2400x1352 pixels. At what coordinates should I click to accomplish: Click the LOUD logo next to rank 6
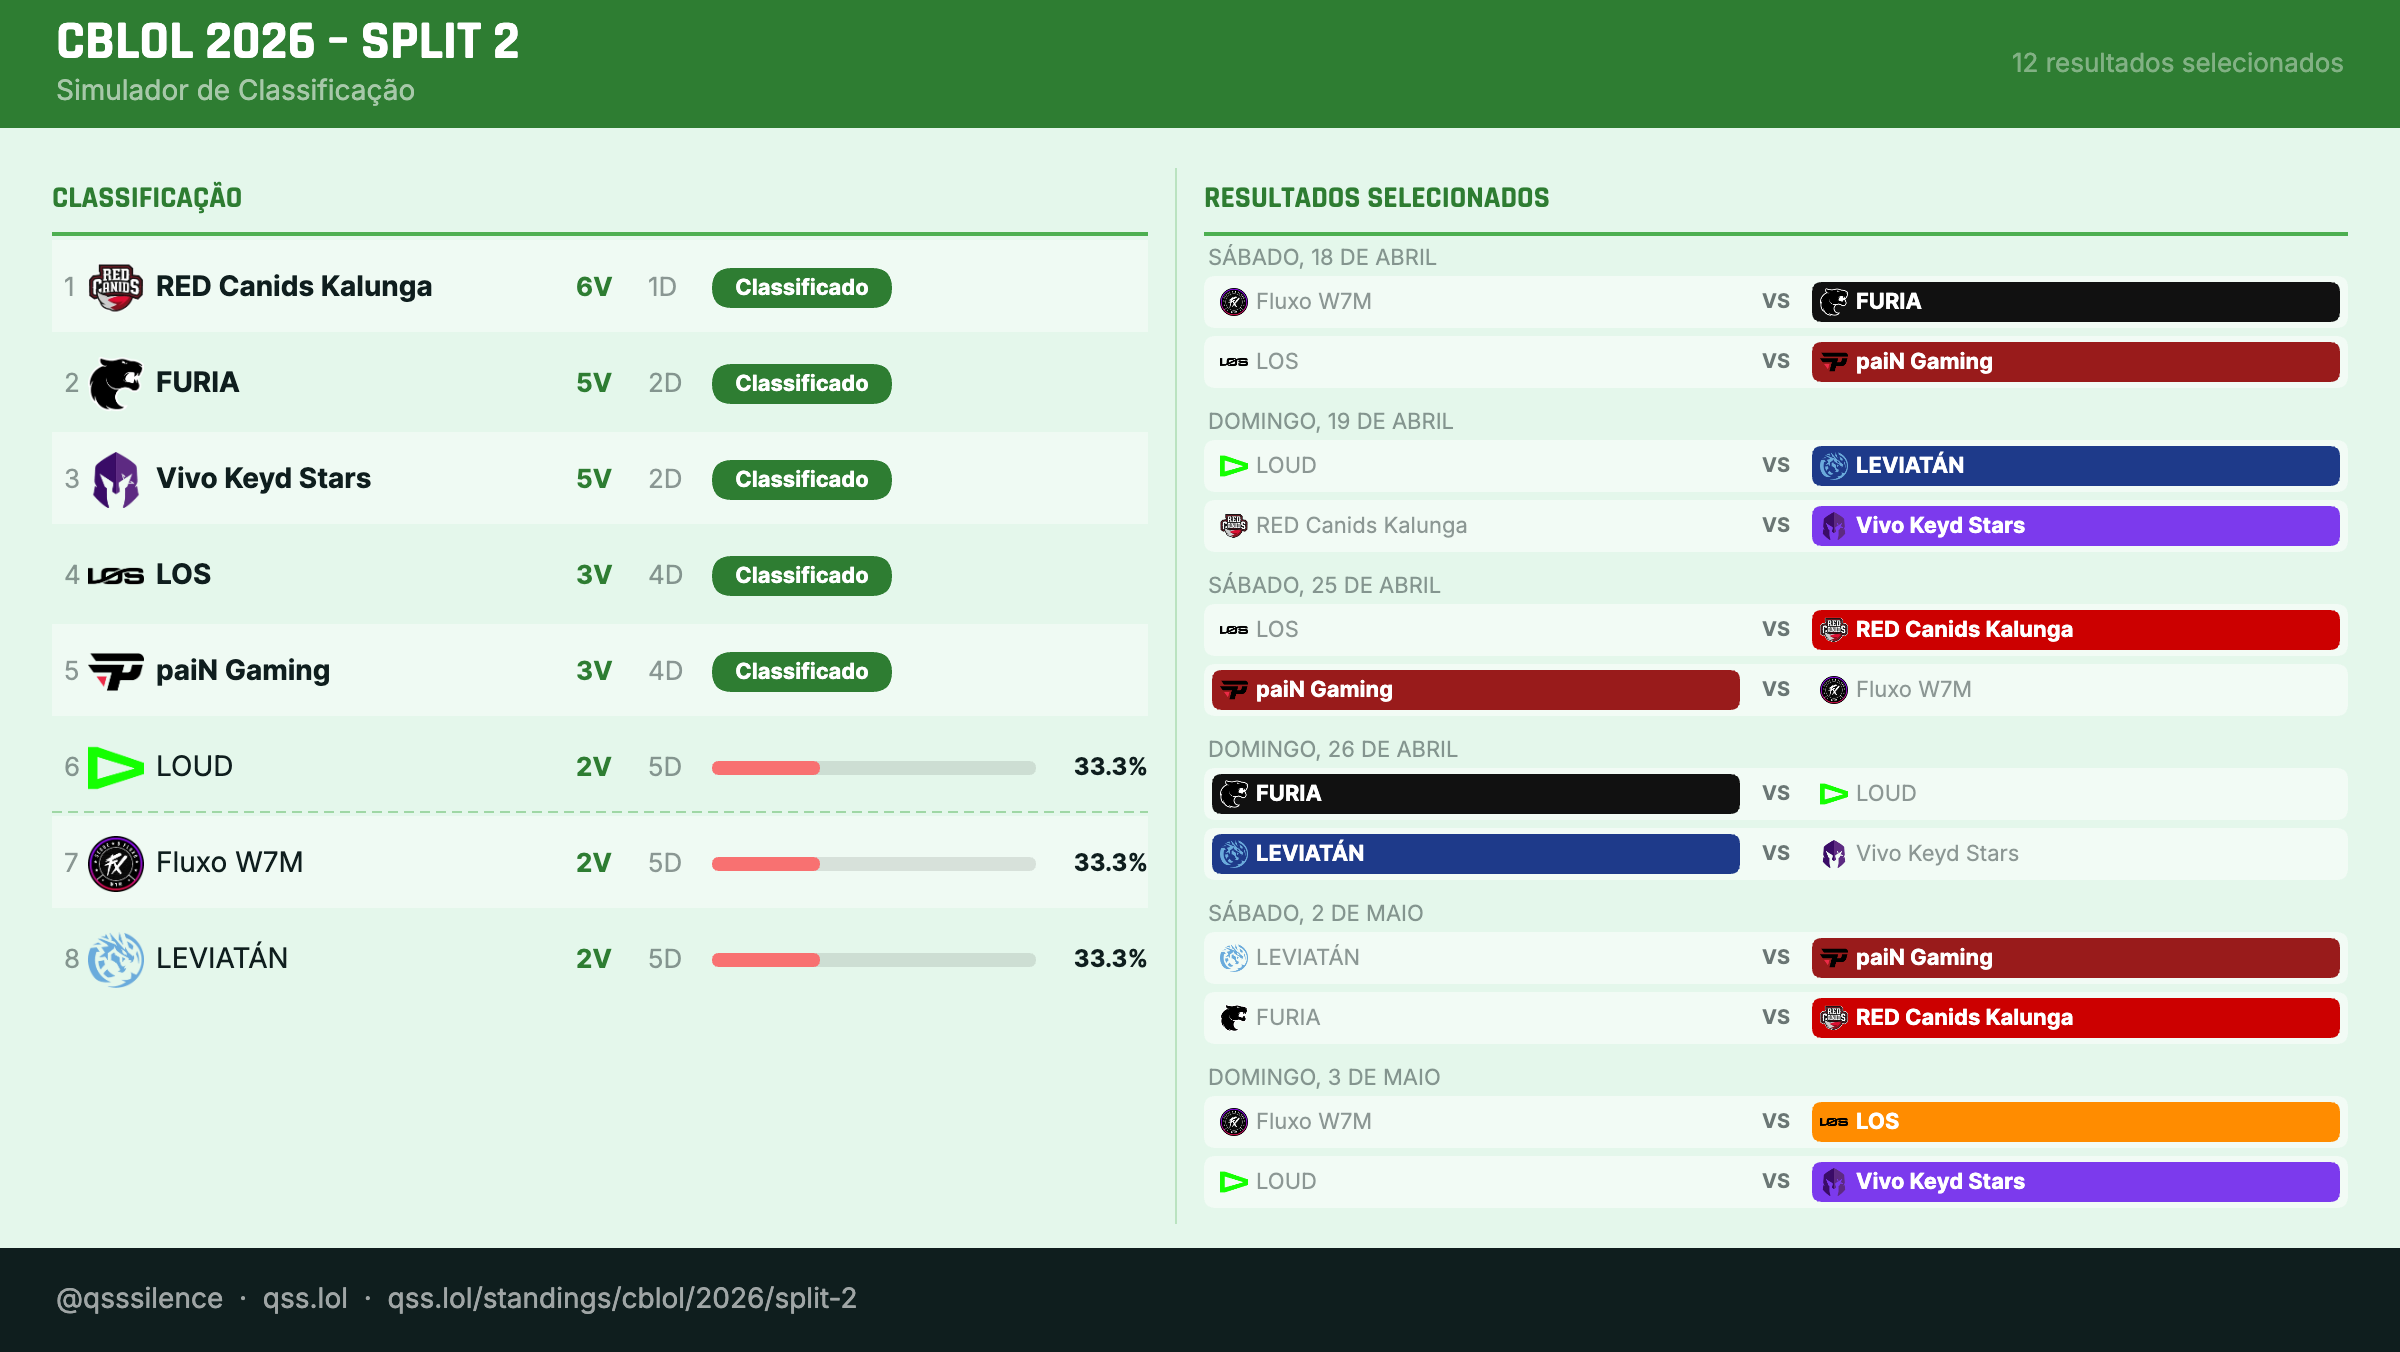pos(115,766)
